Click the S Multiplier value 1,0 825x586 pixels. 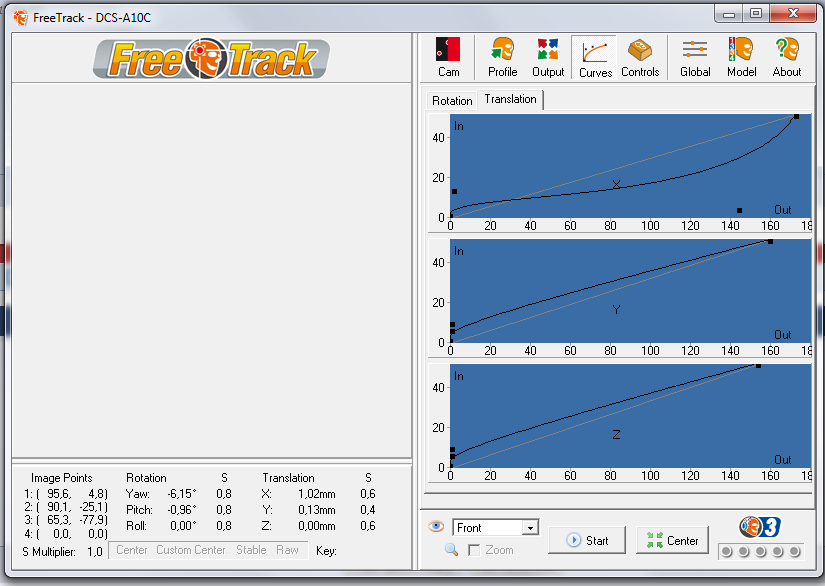[x=95, y=552]
